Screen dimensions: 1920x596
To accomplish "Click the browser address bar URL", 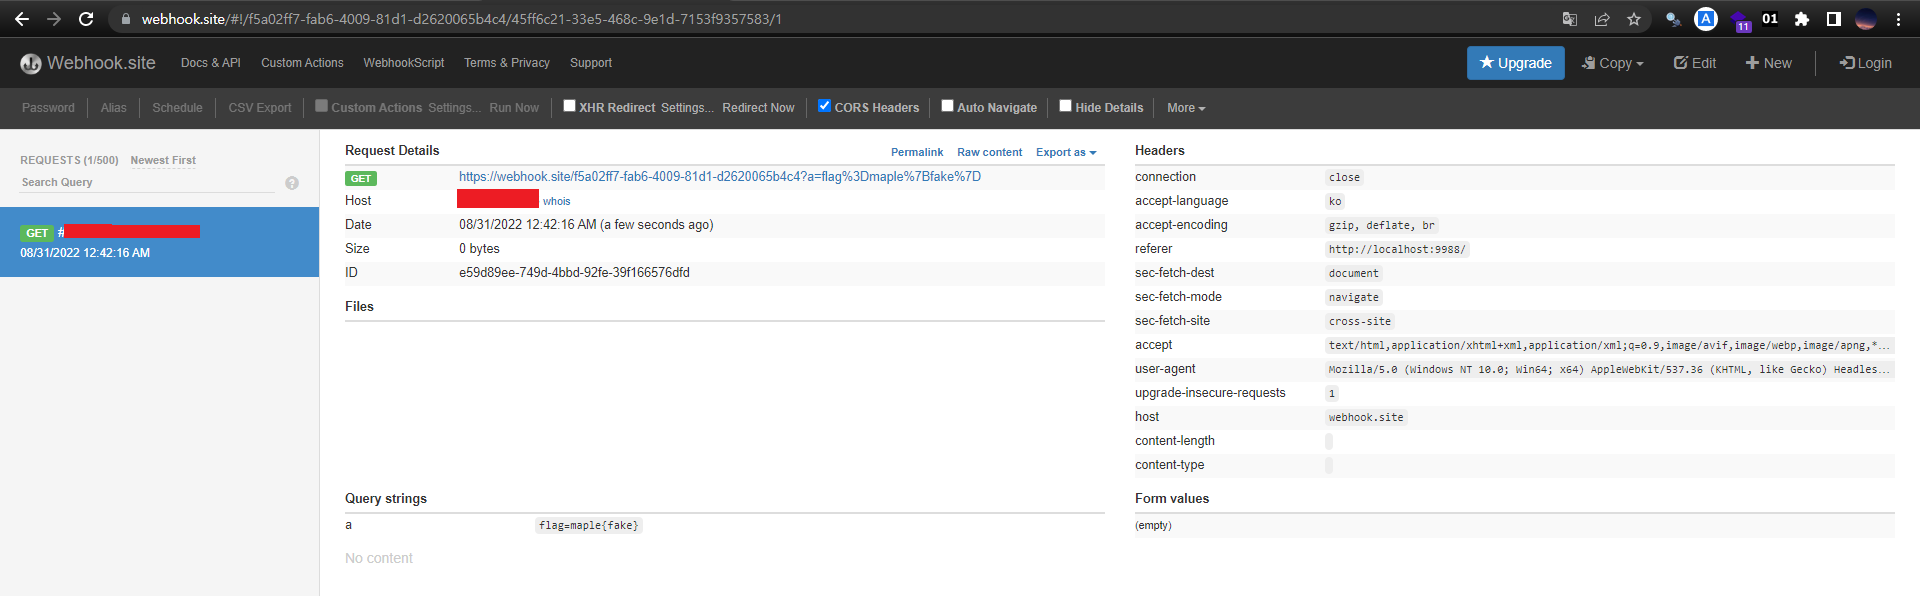I will [461, 19].
